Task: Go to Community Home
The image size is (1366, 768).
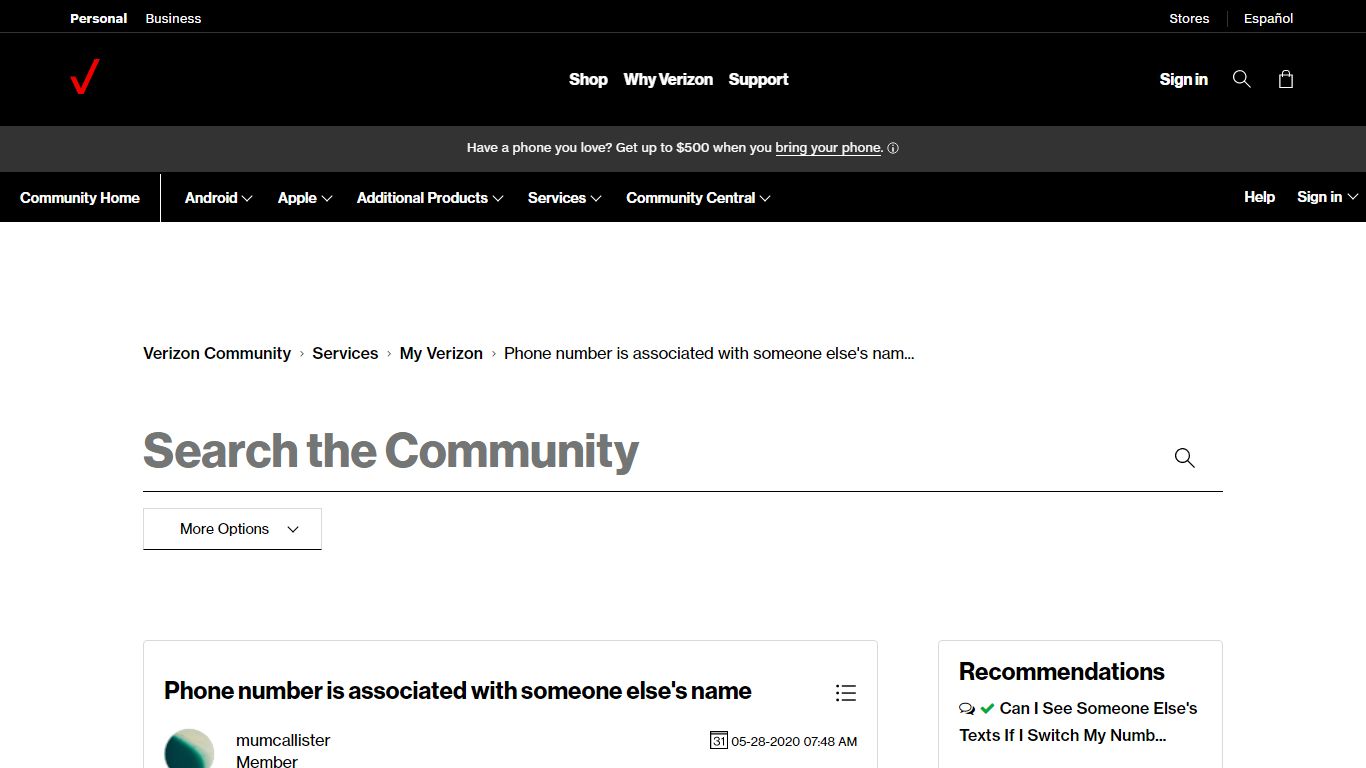Action: pyautogui.click(x=80, y=198)
